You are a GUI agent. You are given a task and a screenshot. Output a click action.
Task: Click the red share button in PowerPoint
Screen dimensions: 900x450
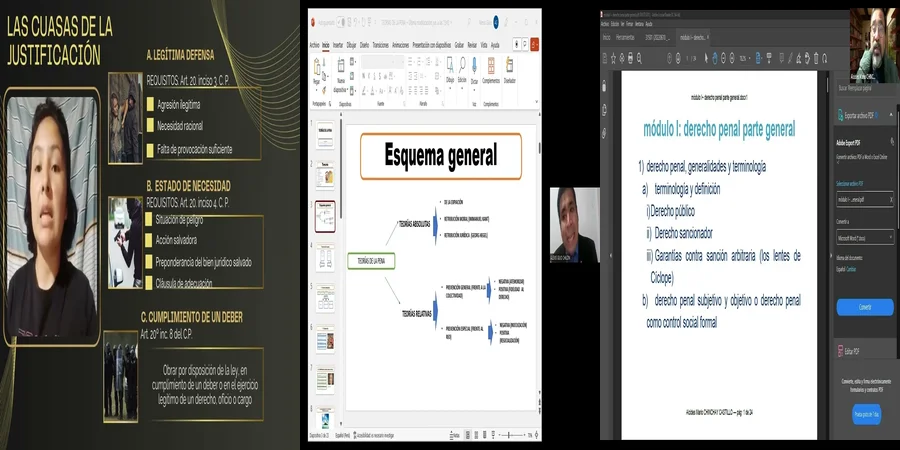pyautogui.click(x=534, y=44)
